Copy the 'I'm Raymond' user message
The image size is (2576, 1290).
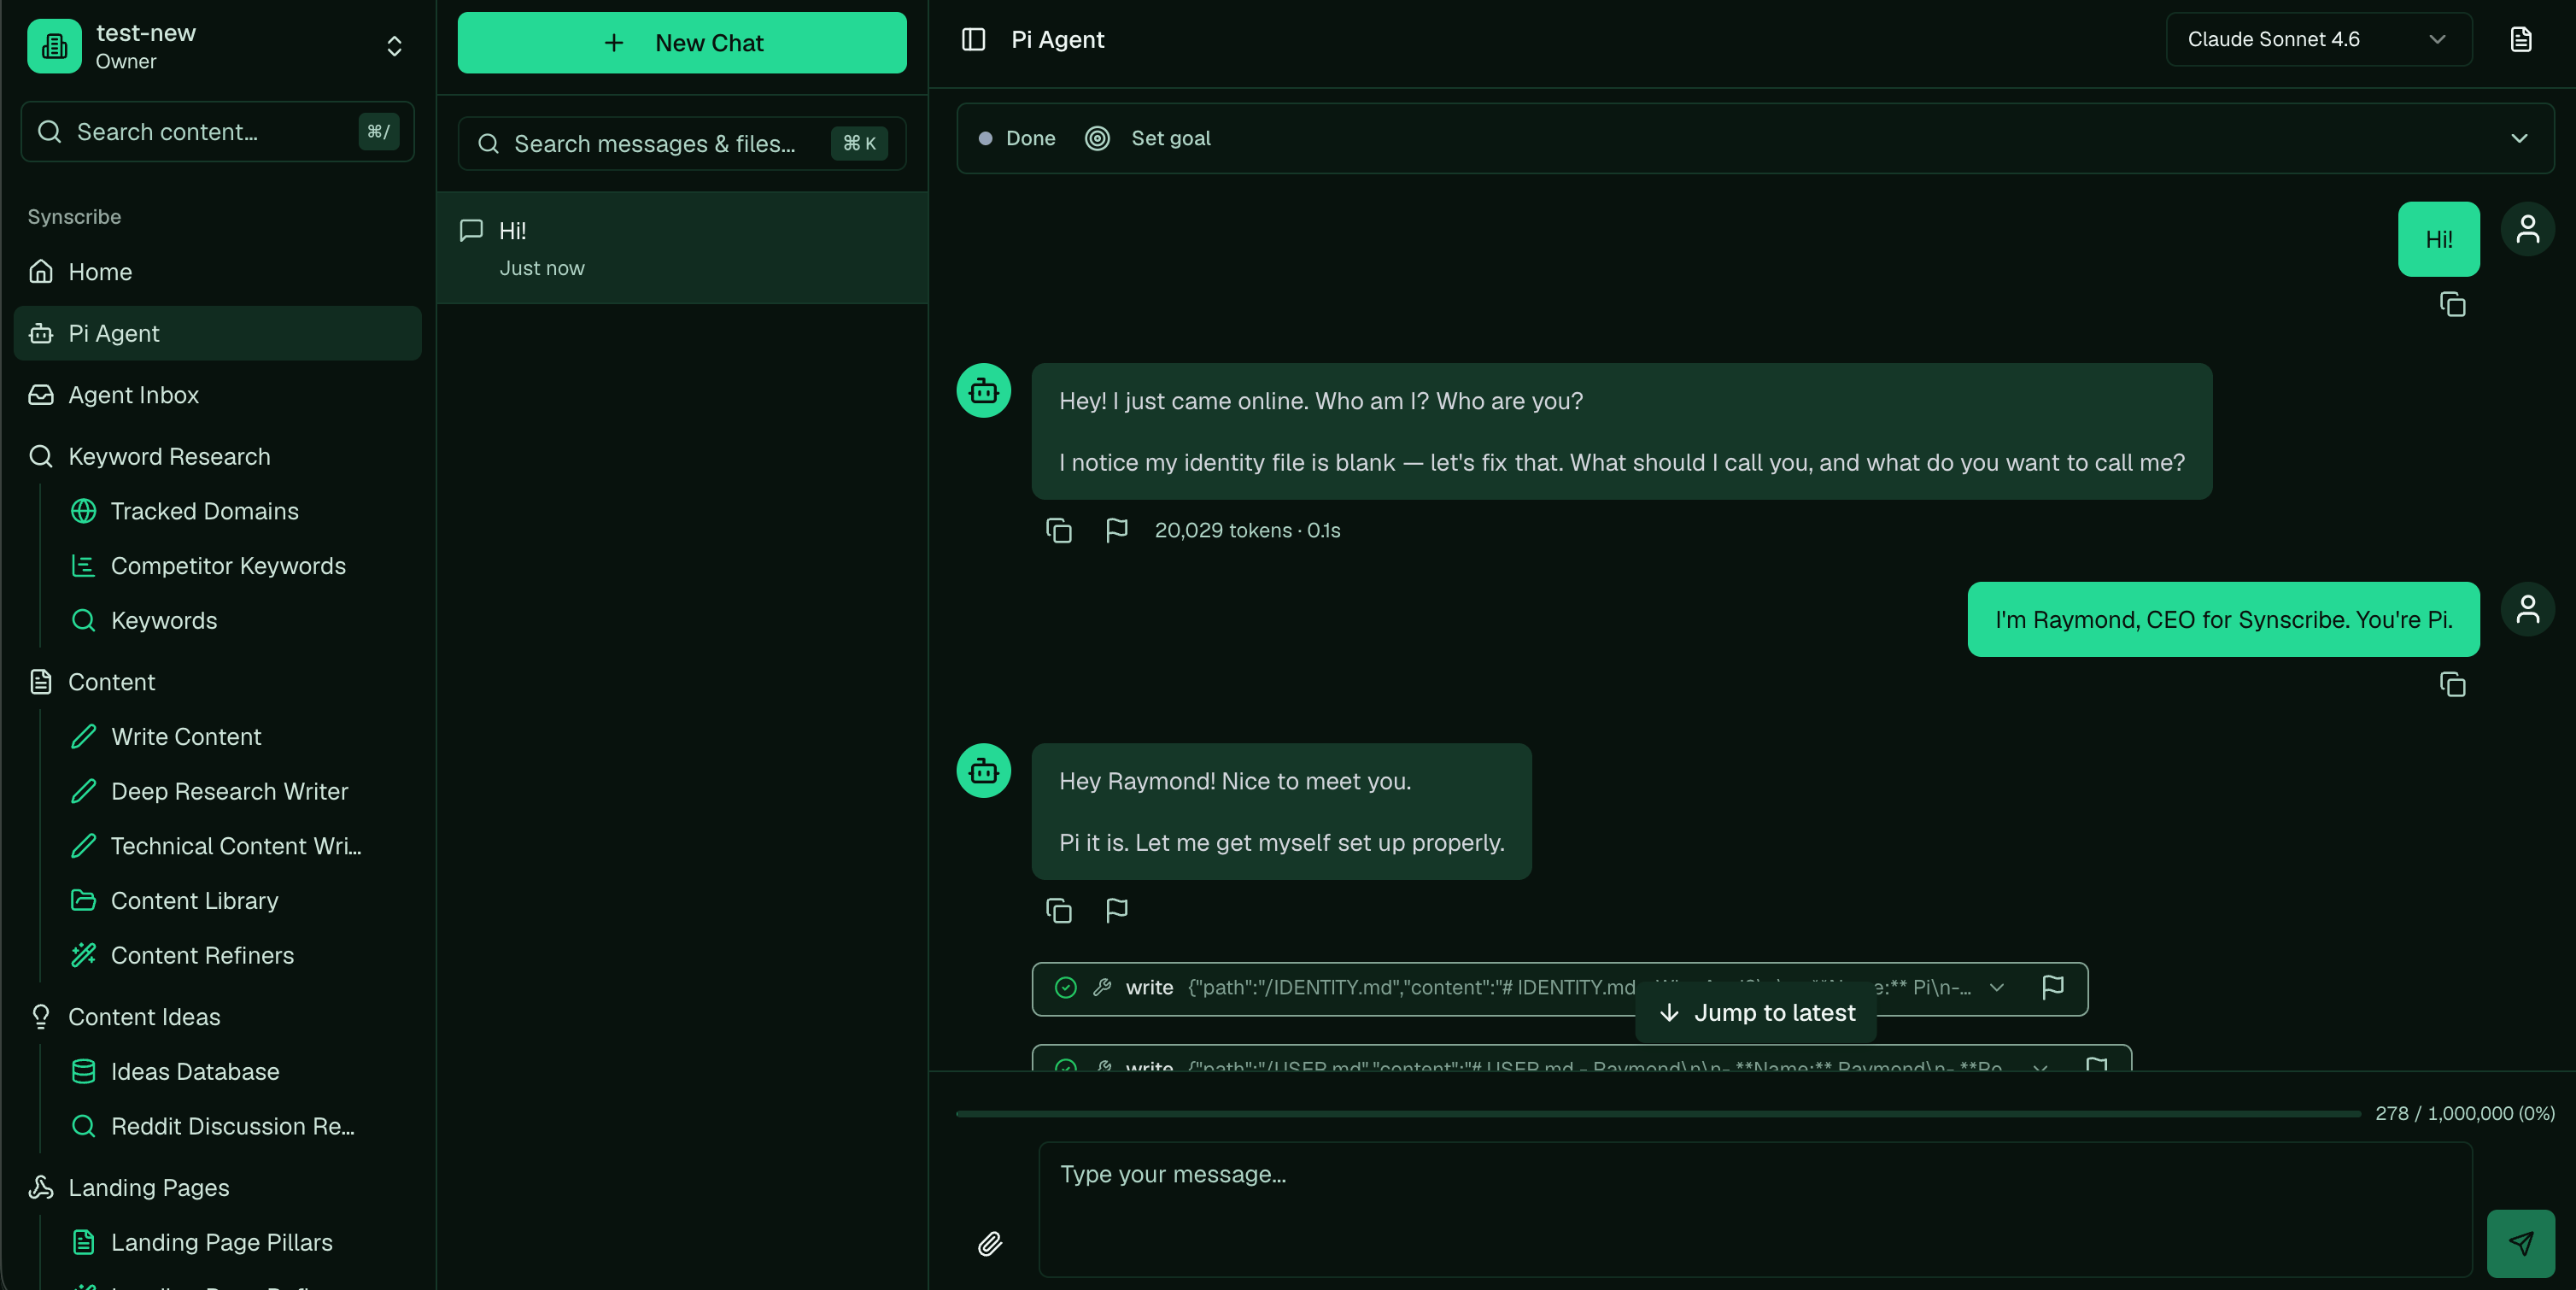[x=2452, y=685]
